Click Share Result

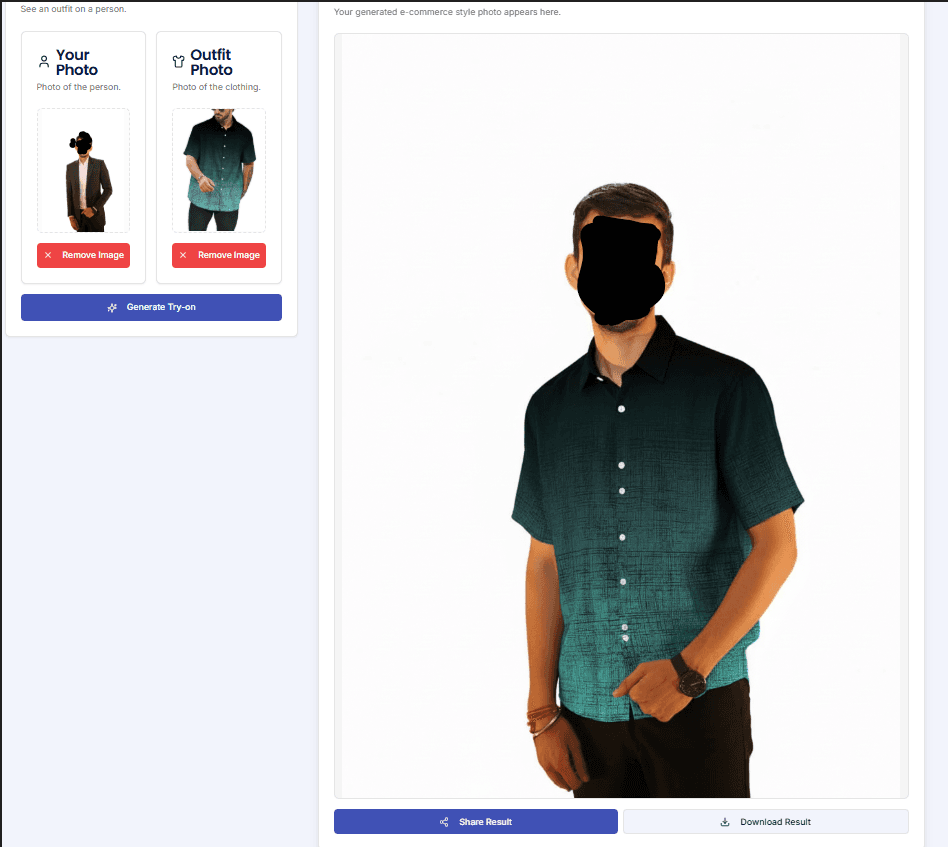coord(475,821)
